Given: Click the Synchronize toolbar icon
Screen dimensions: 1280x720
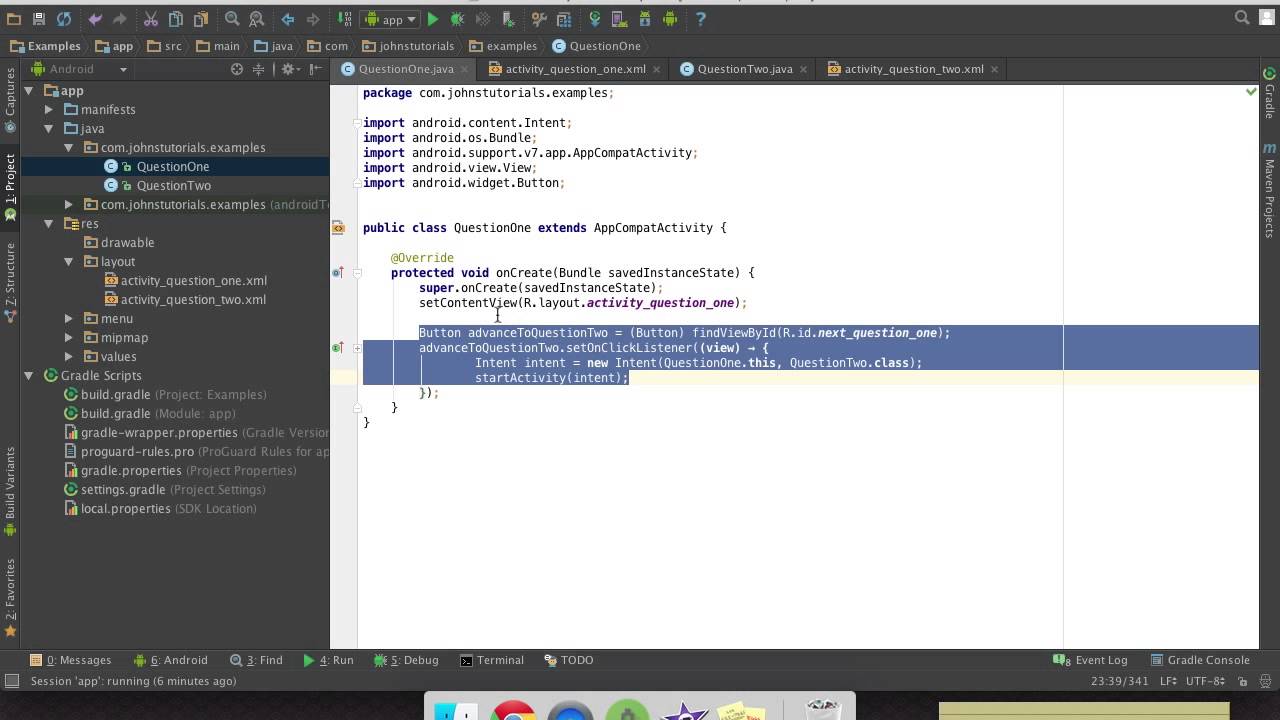Looking at the screenshot, I should pyautogui.click(x=64, y=19).
